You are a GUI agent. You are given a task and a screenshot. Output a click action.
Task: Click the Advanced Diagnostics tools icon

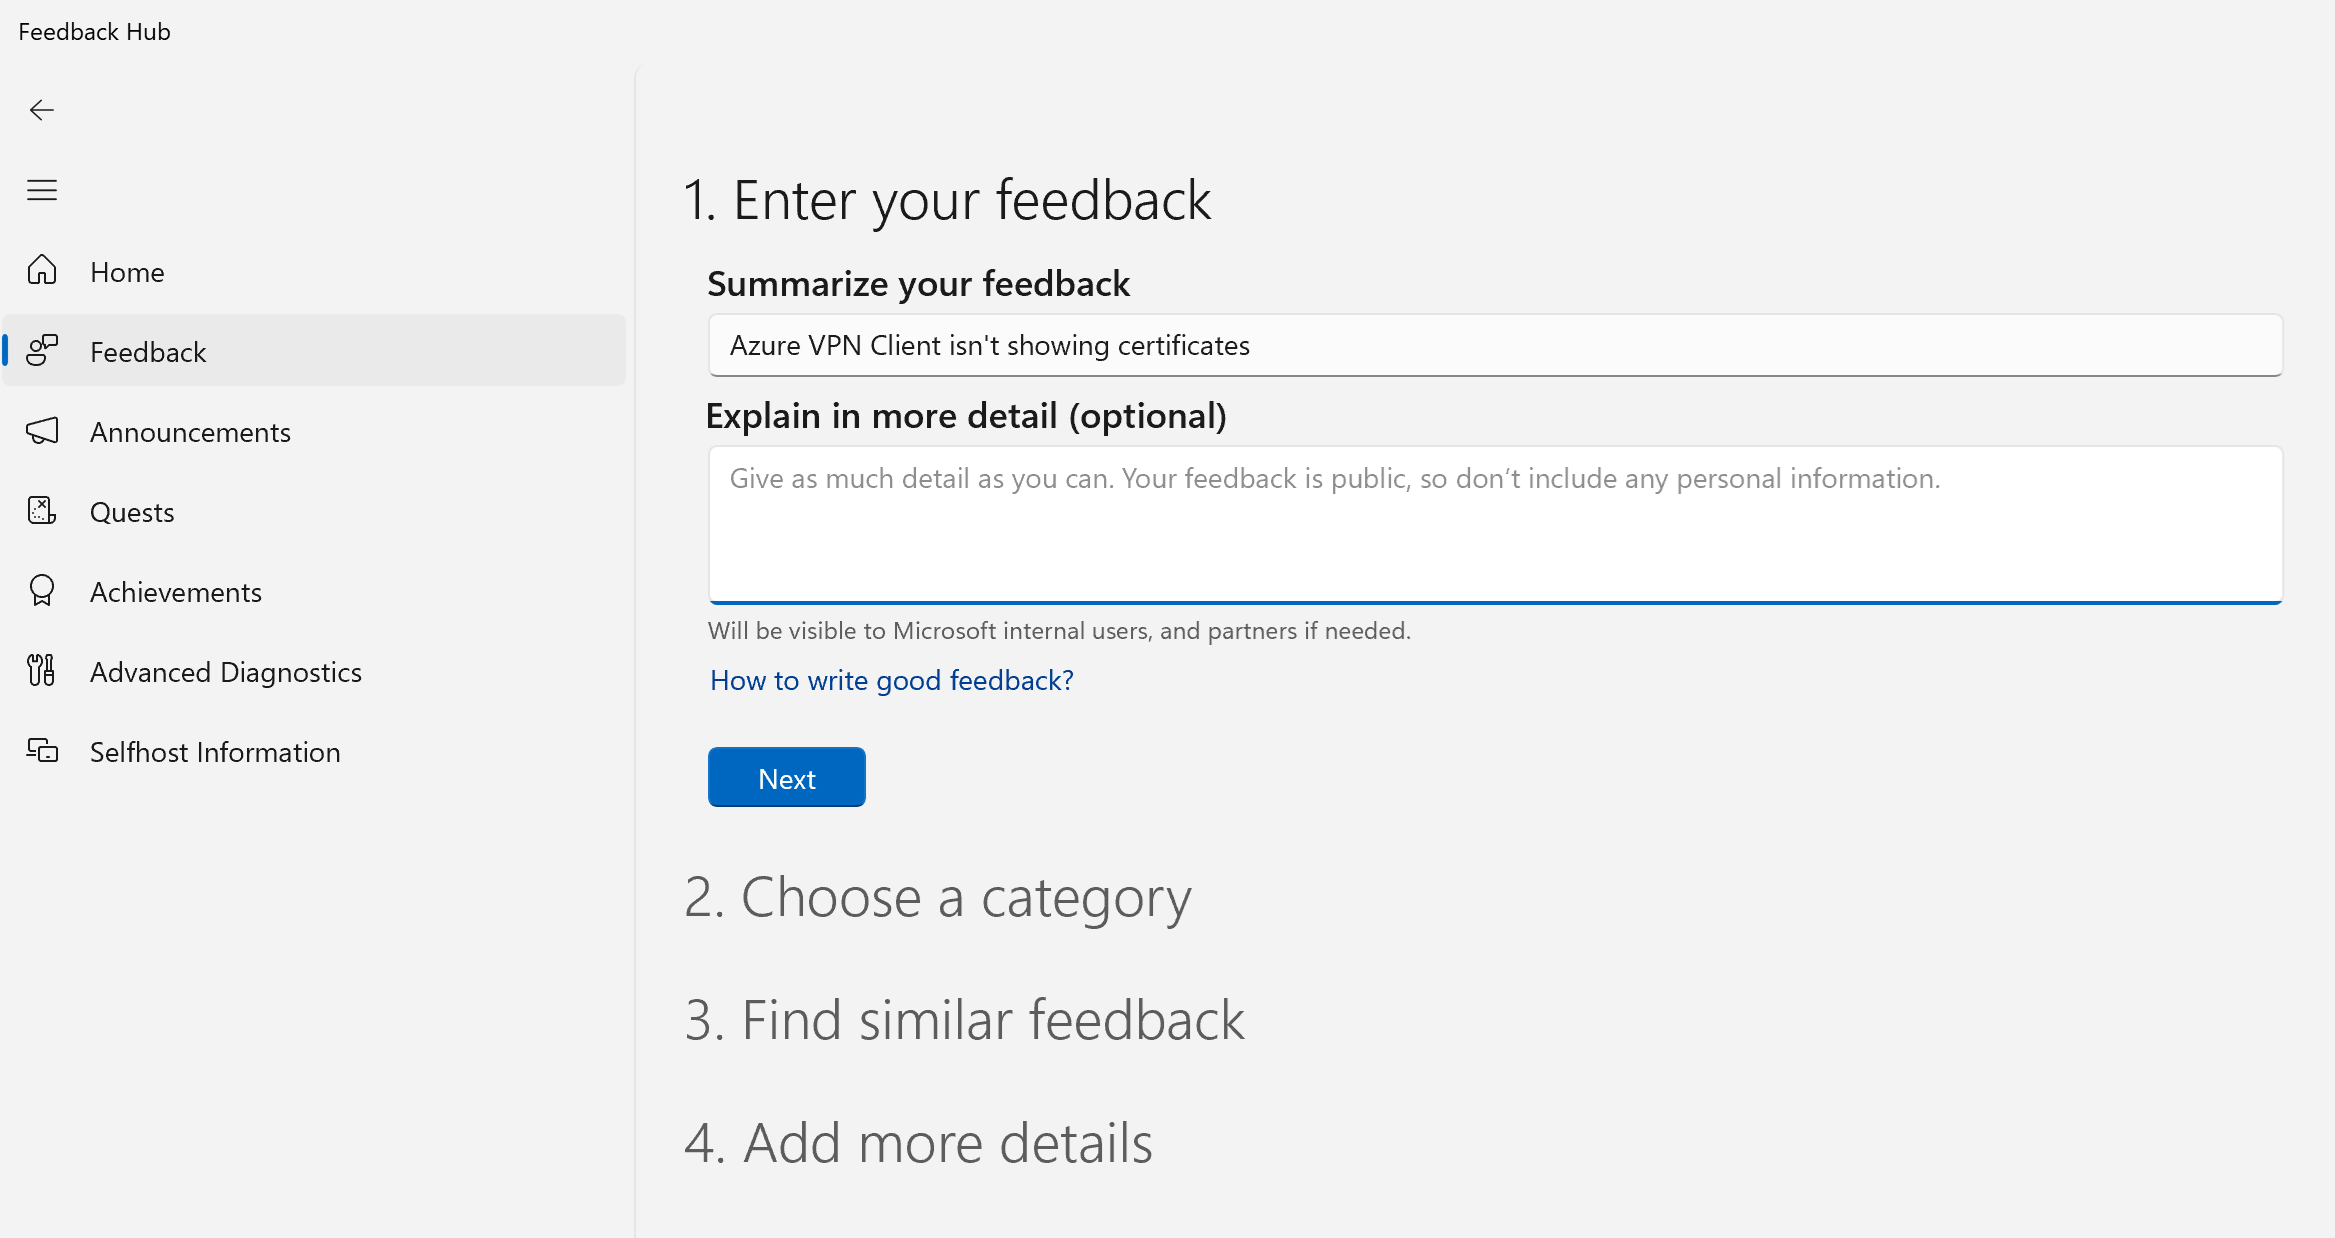click(42, 671)
